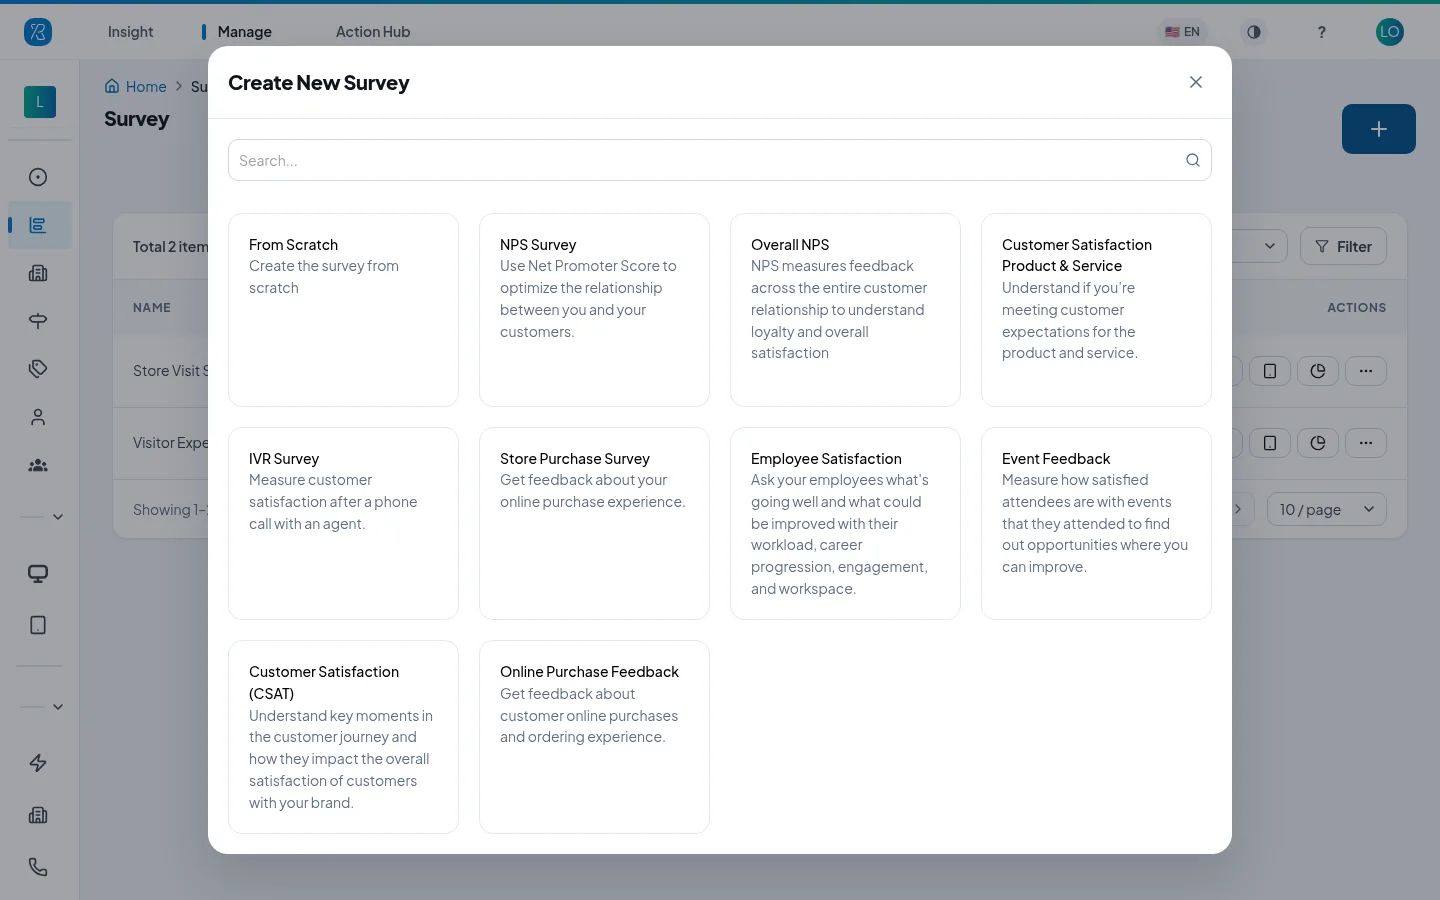Open the LO user avatar menu
Screen dimensions: 1440x900
point(1389,32)
